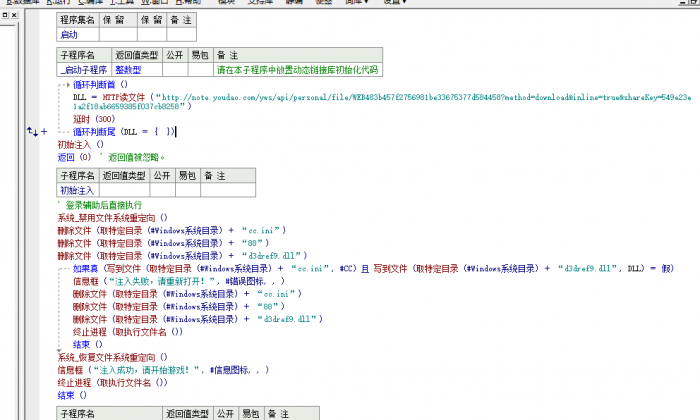
Task: Click the indented 结束 () line
Action: (88, 345)
